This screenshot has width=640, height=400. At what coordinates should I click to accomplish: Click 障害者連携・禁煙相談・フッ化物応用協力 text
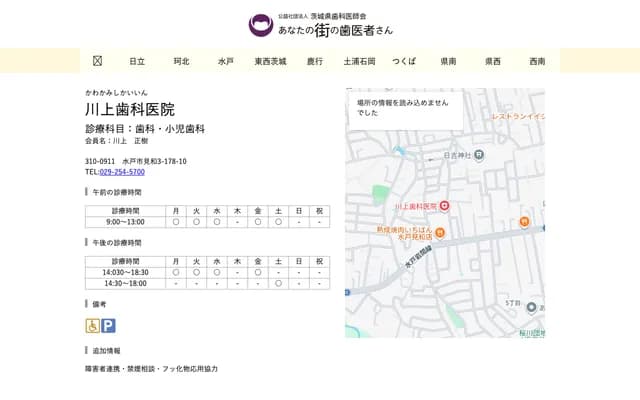[x=151, y=369]
